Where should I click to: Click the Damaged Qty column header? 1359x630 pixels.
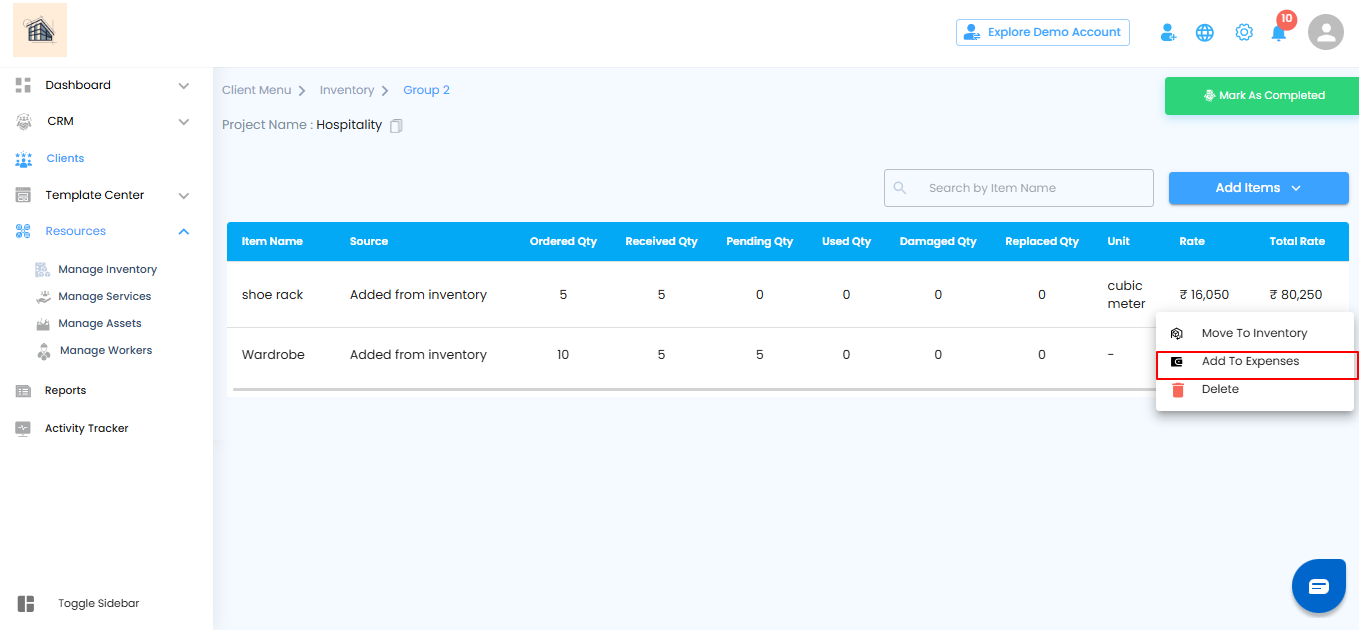pyautogui.click(x=938, y=242)
